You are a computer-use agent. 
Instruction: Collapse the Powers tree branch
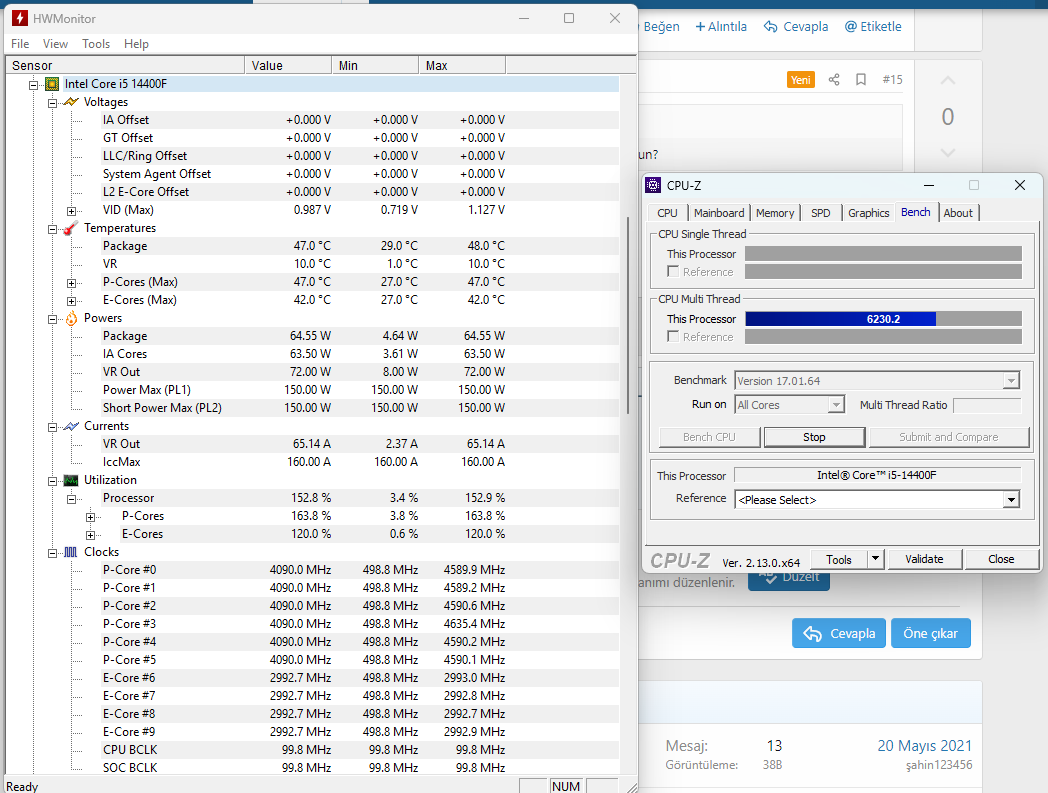(52, 320)
